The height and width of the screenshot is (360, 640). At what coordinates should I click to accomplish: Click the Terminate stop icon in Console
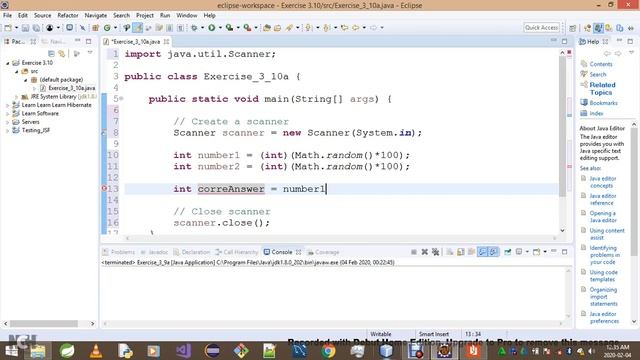point(414,252)
